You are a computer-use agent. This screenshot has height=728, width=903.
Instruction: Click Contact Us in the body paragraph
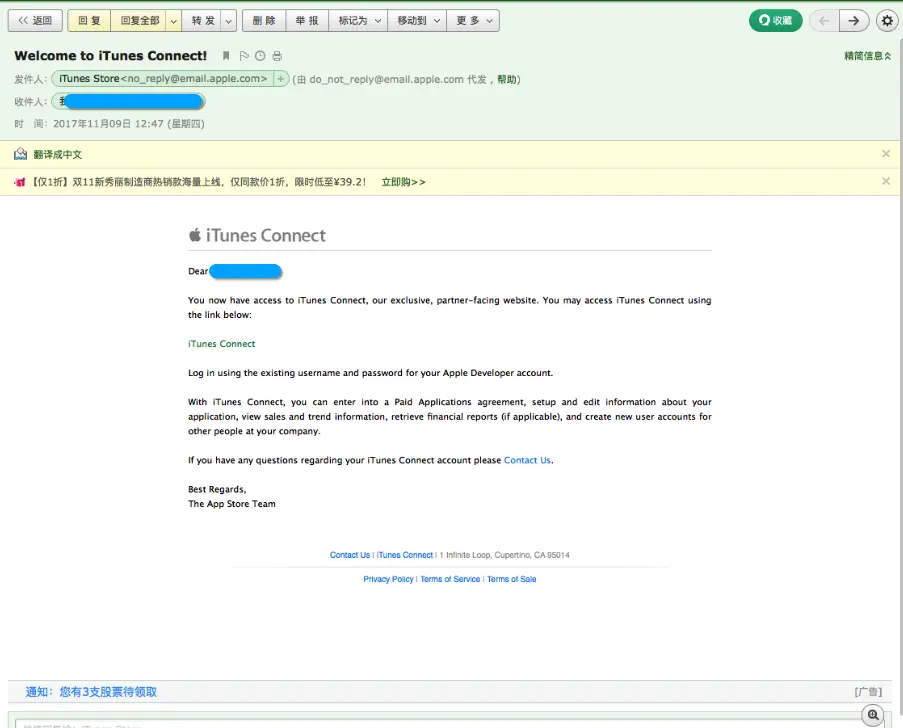point(527,460)
